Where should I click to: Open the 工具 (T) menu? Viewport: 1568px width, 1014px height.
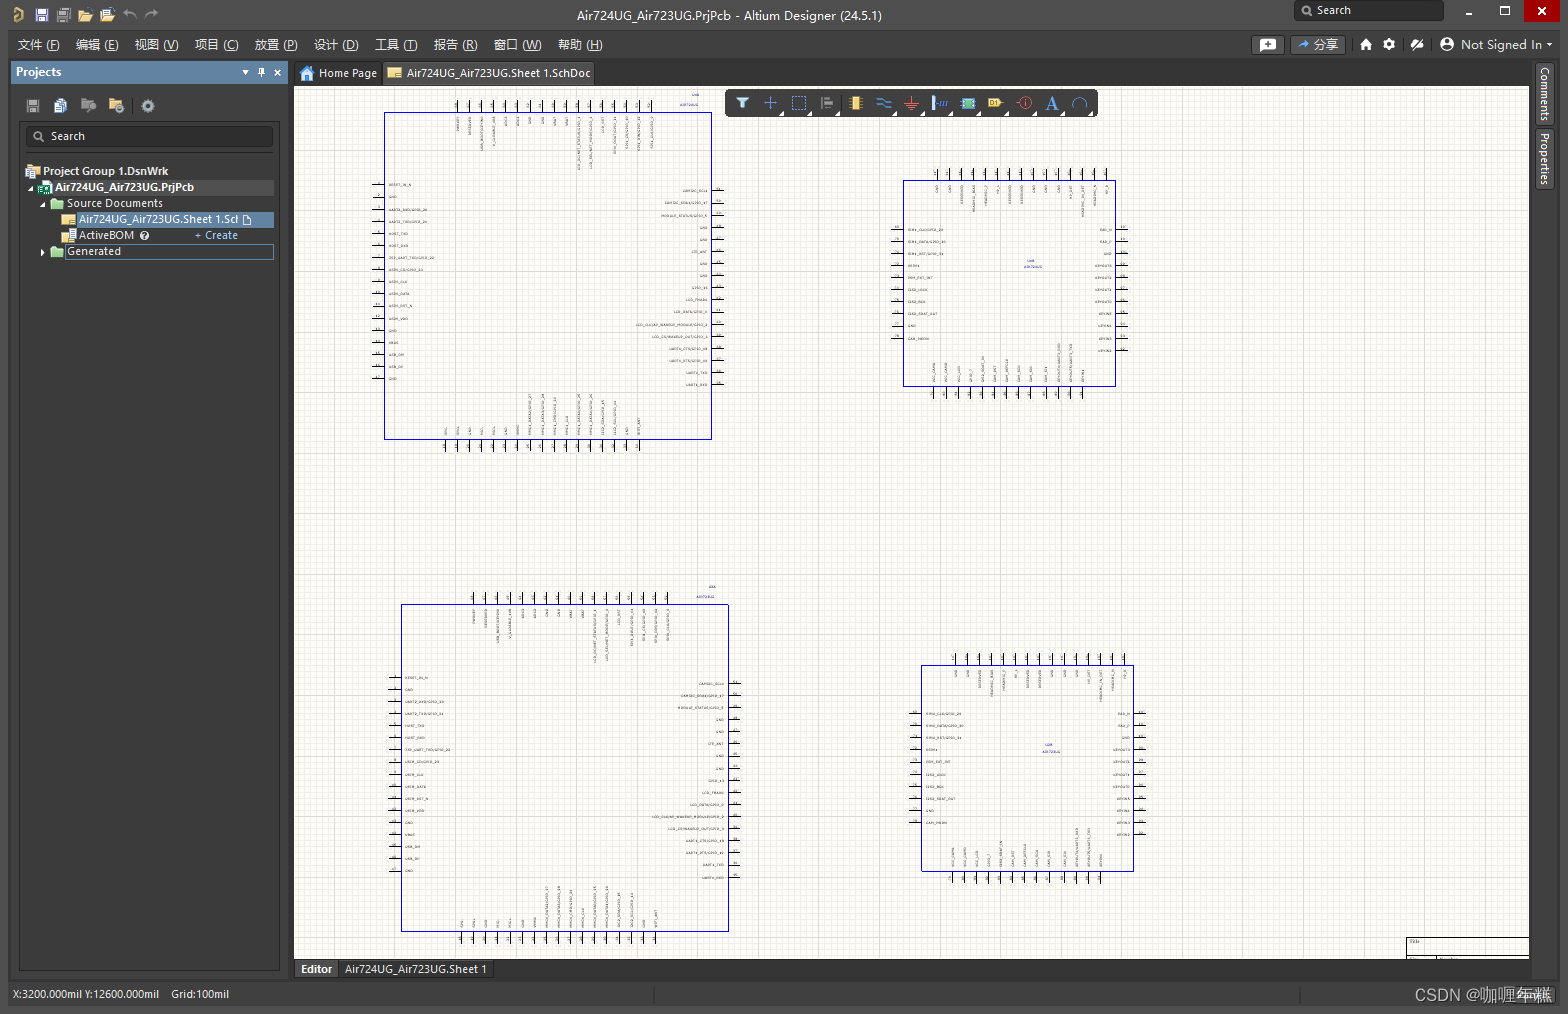click(396, 45)
